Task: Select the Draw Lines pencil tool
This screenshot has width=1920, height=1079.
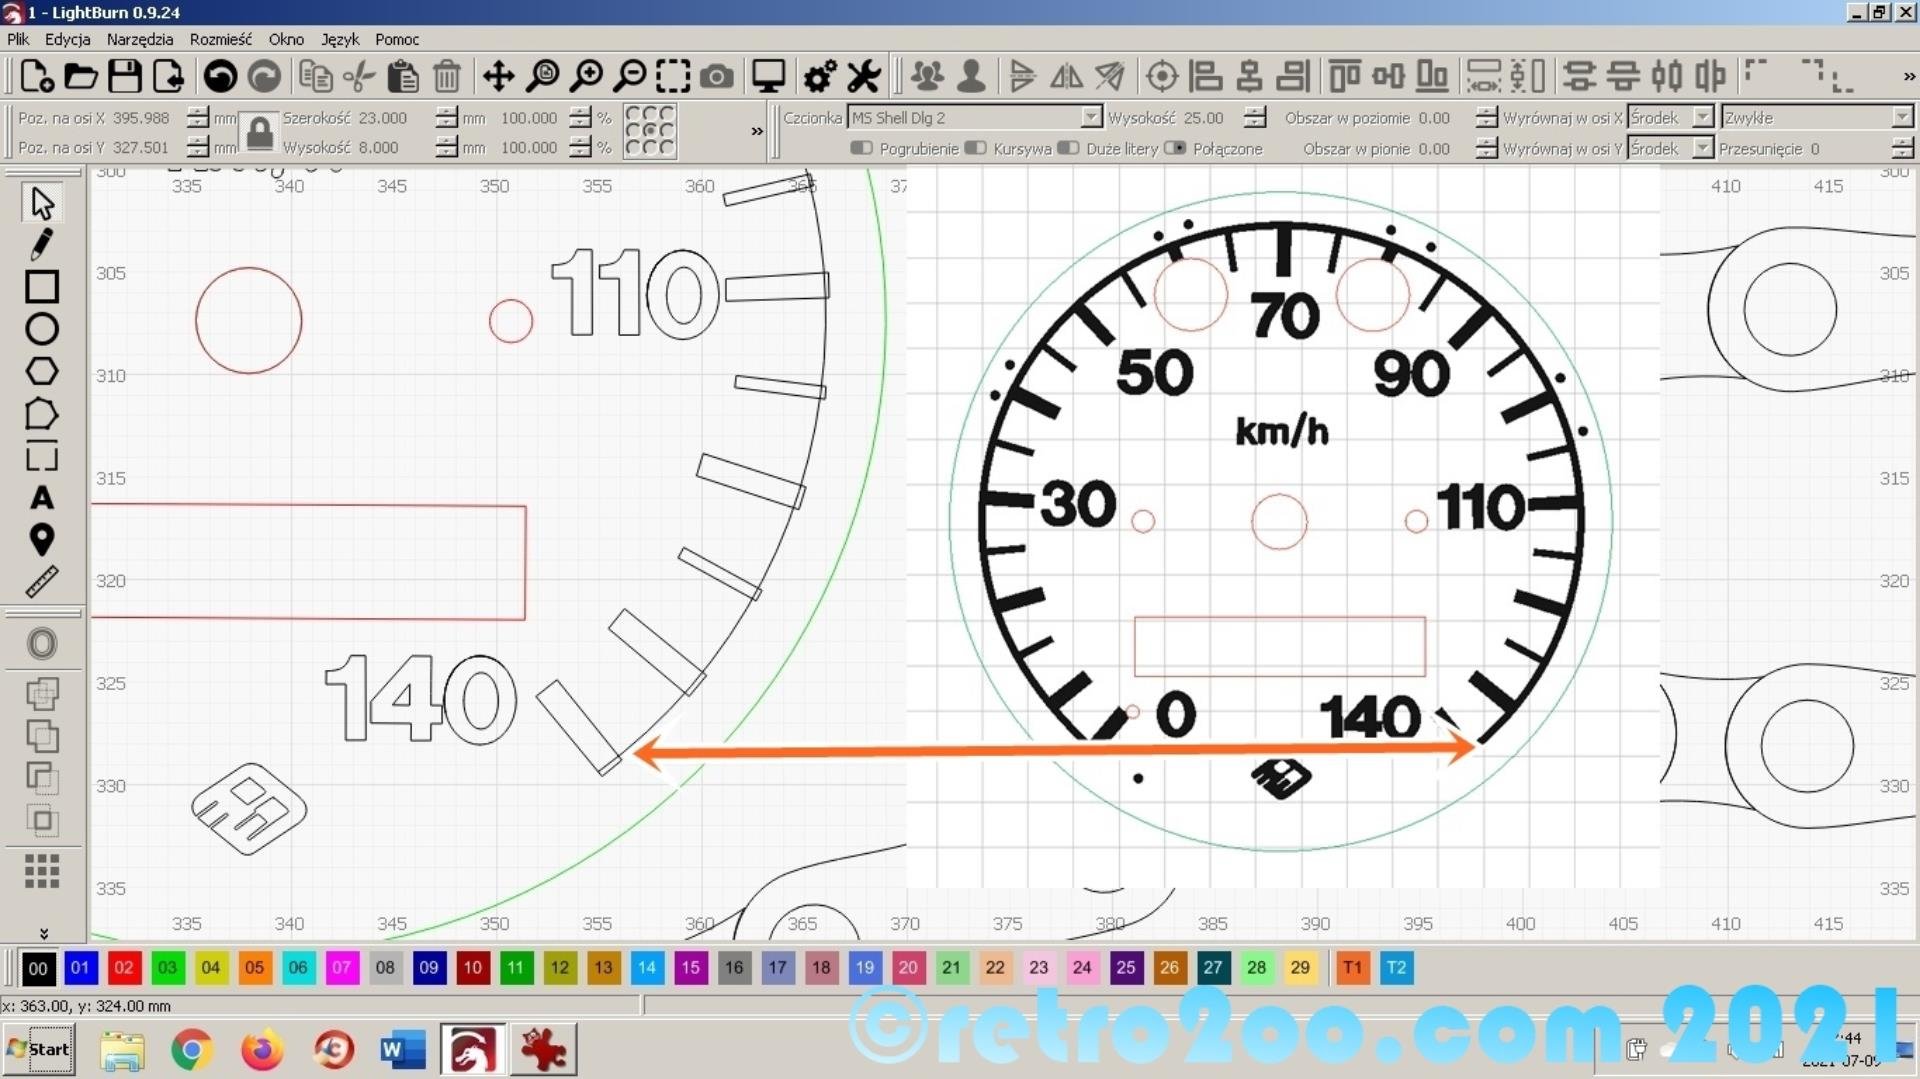Action: pos(41,244)
